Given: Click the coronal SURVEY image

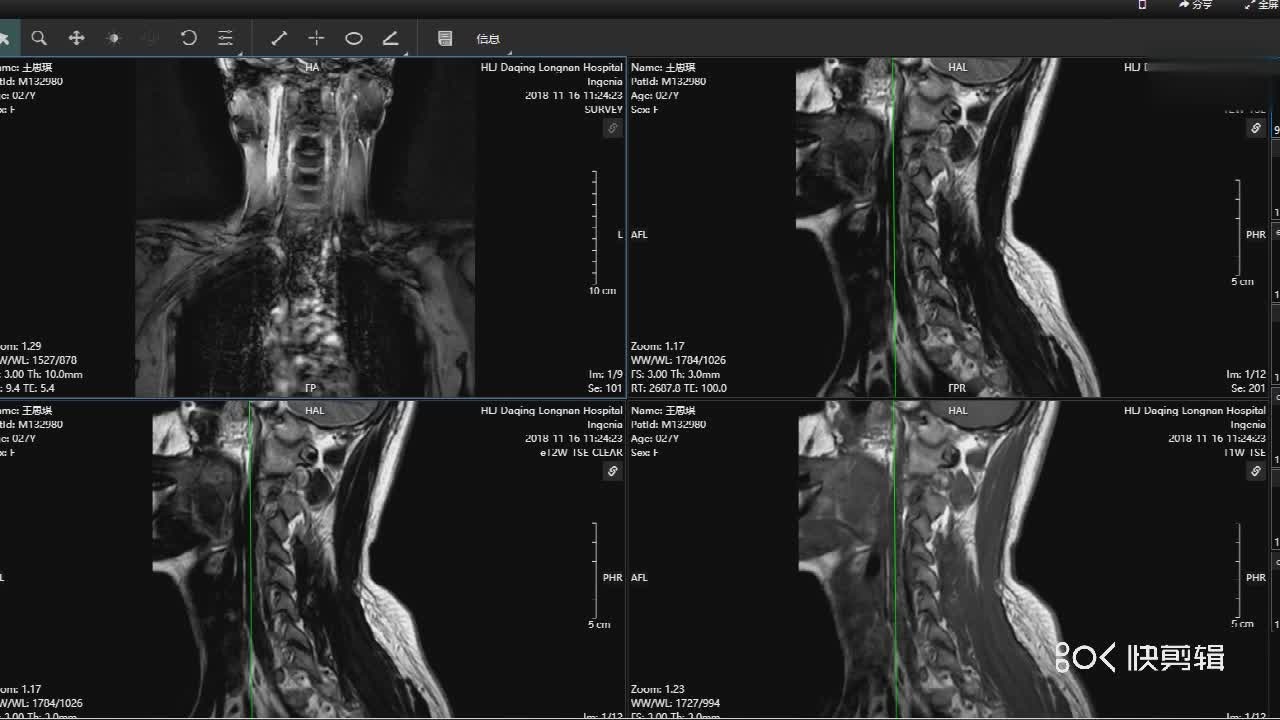Looking at the screenshot, I should 305,227.
